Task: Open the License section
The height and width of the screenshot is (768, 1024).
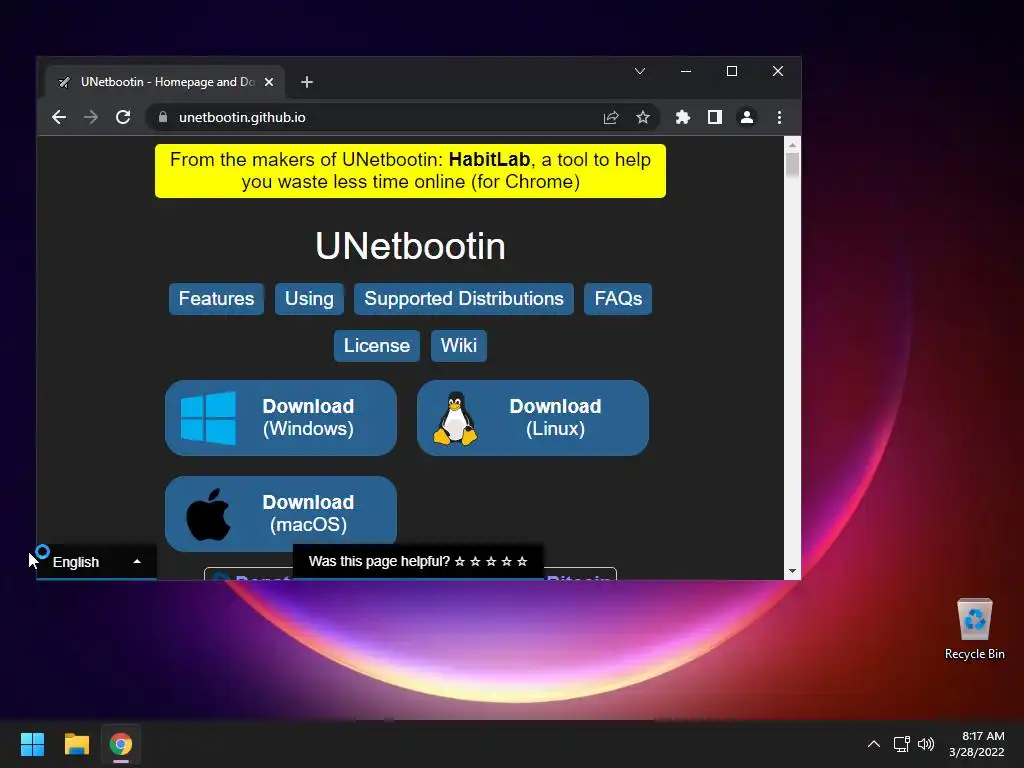Action: tap(377, 345)
